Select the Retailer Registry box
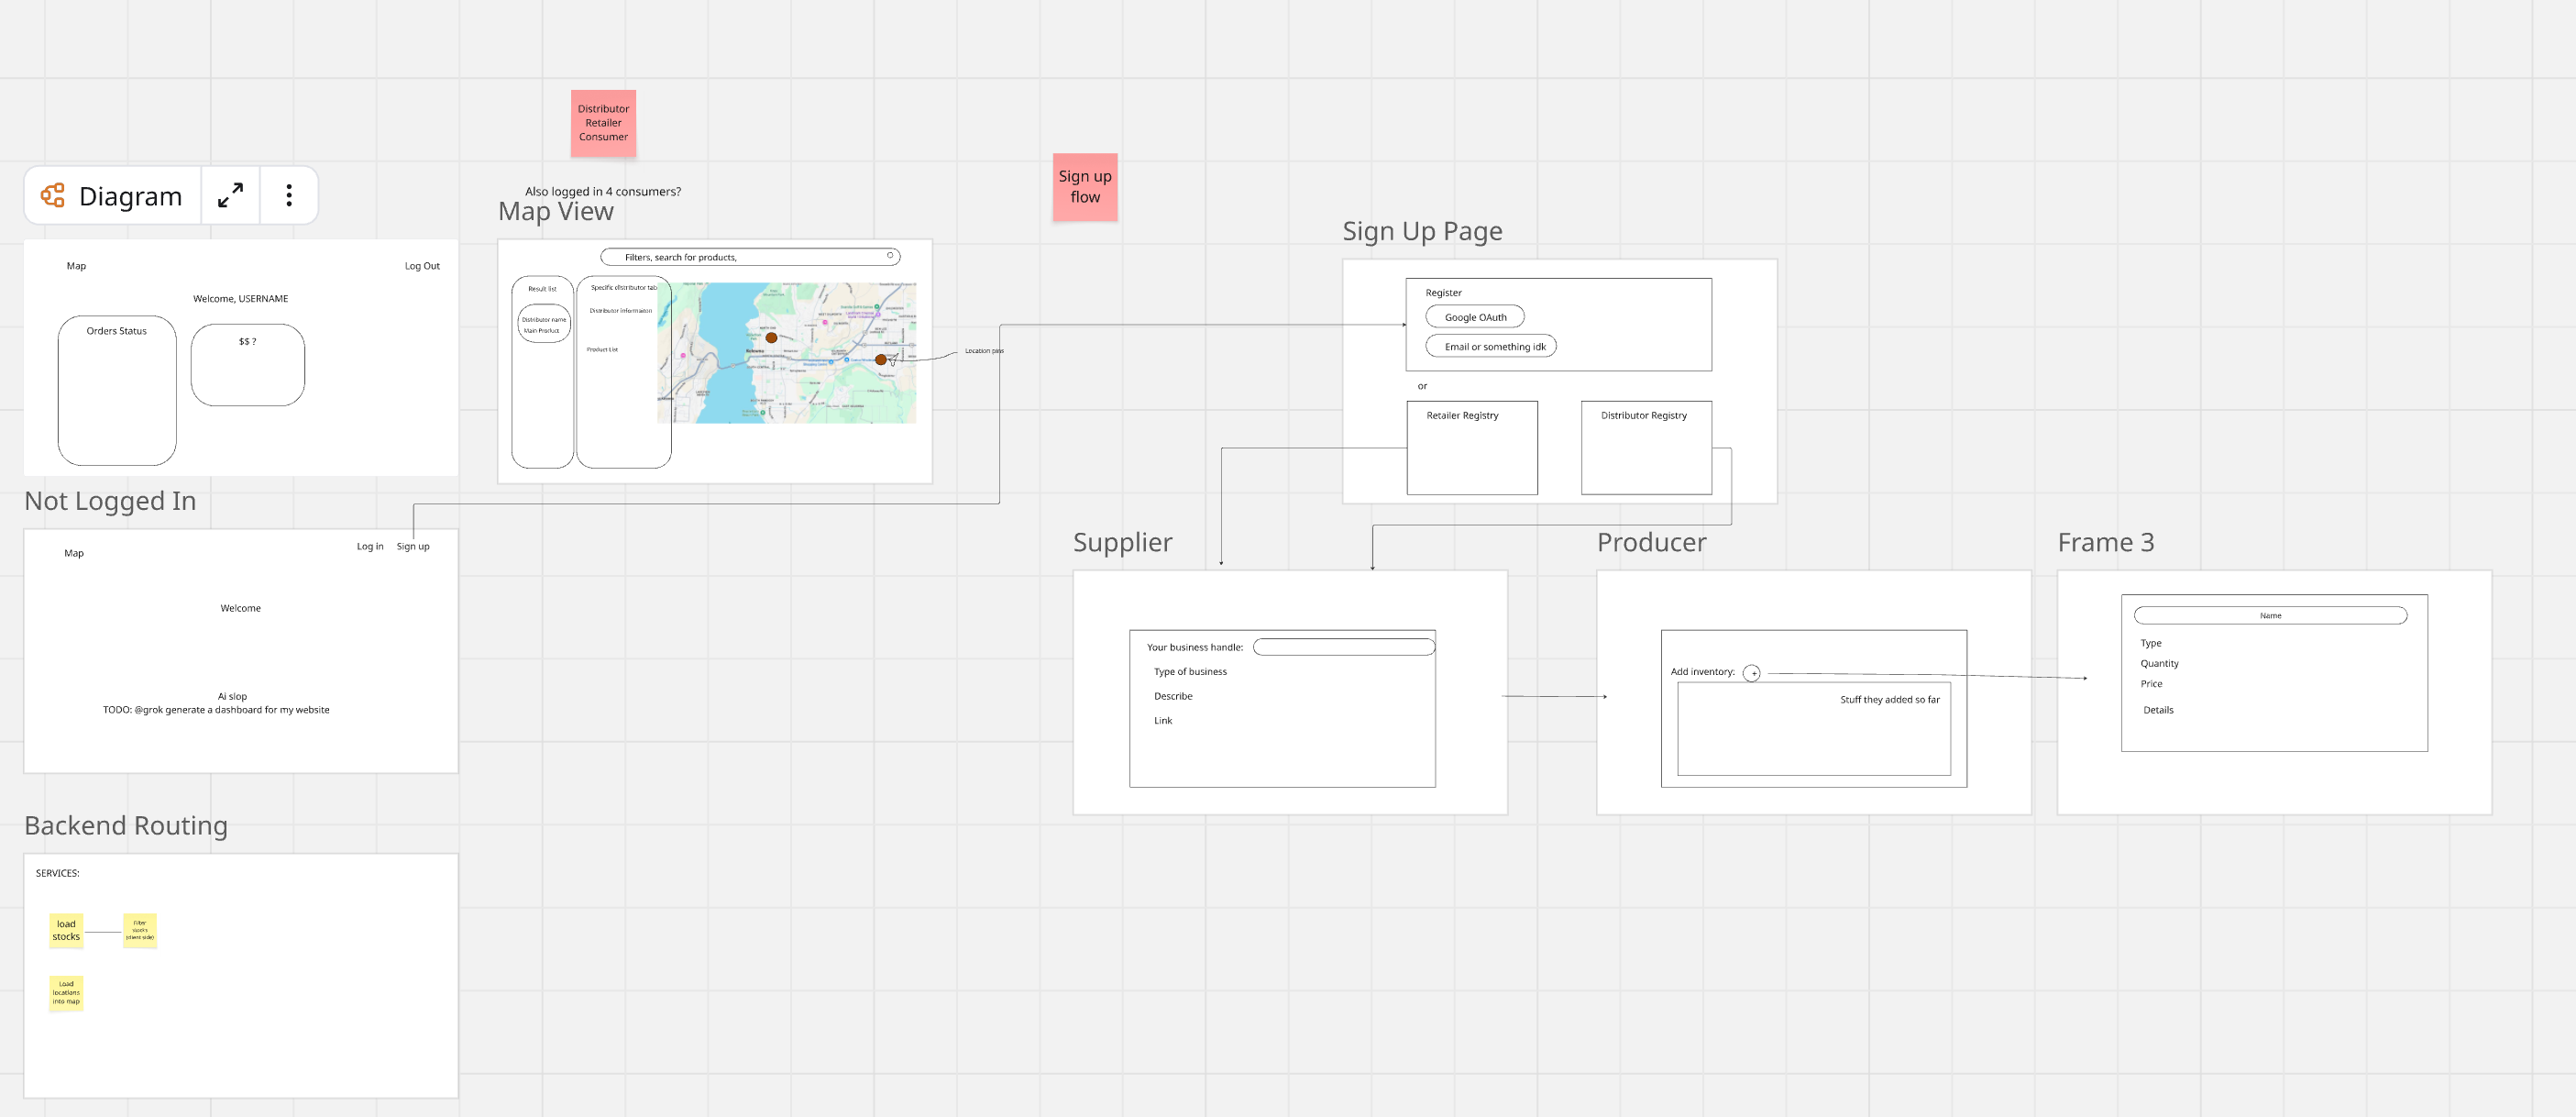The width and height of the screenshot is (2576, 1117). pos(1471,448)
